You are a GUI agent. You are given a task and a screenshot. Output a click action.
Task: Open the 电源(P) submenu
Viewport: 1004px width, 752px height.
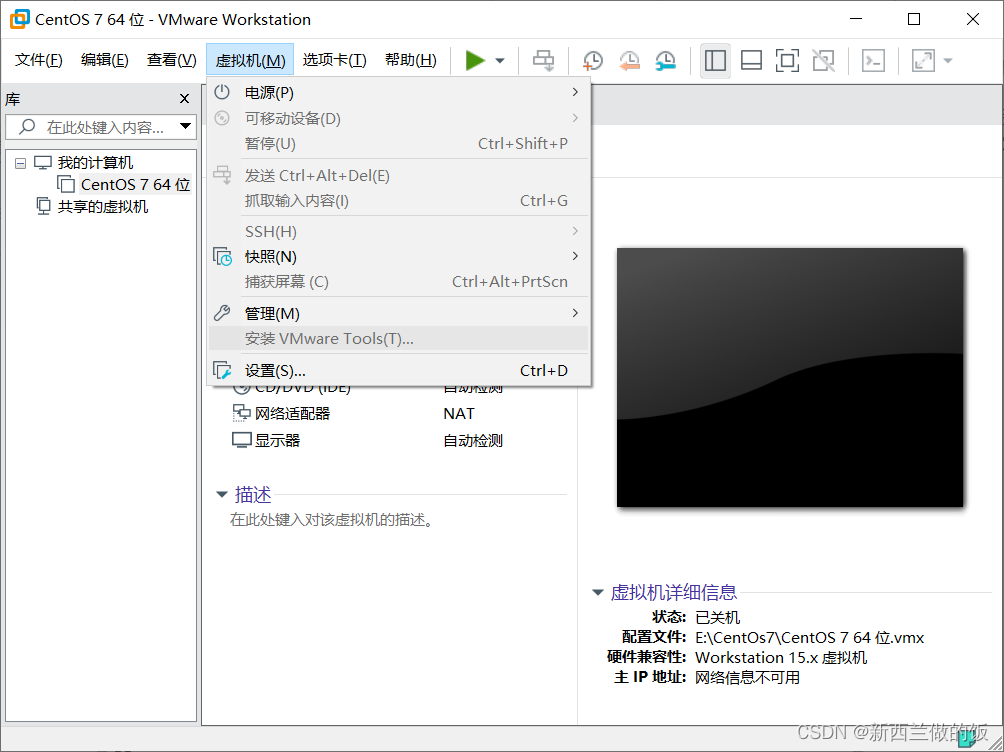pyautogui.click(x=398, y=93)
